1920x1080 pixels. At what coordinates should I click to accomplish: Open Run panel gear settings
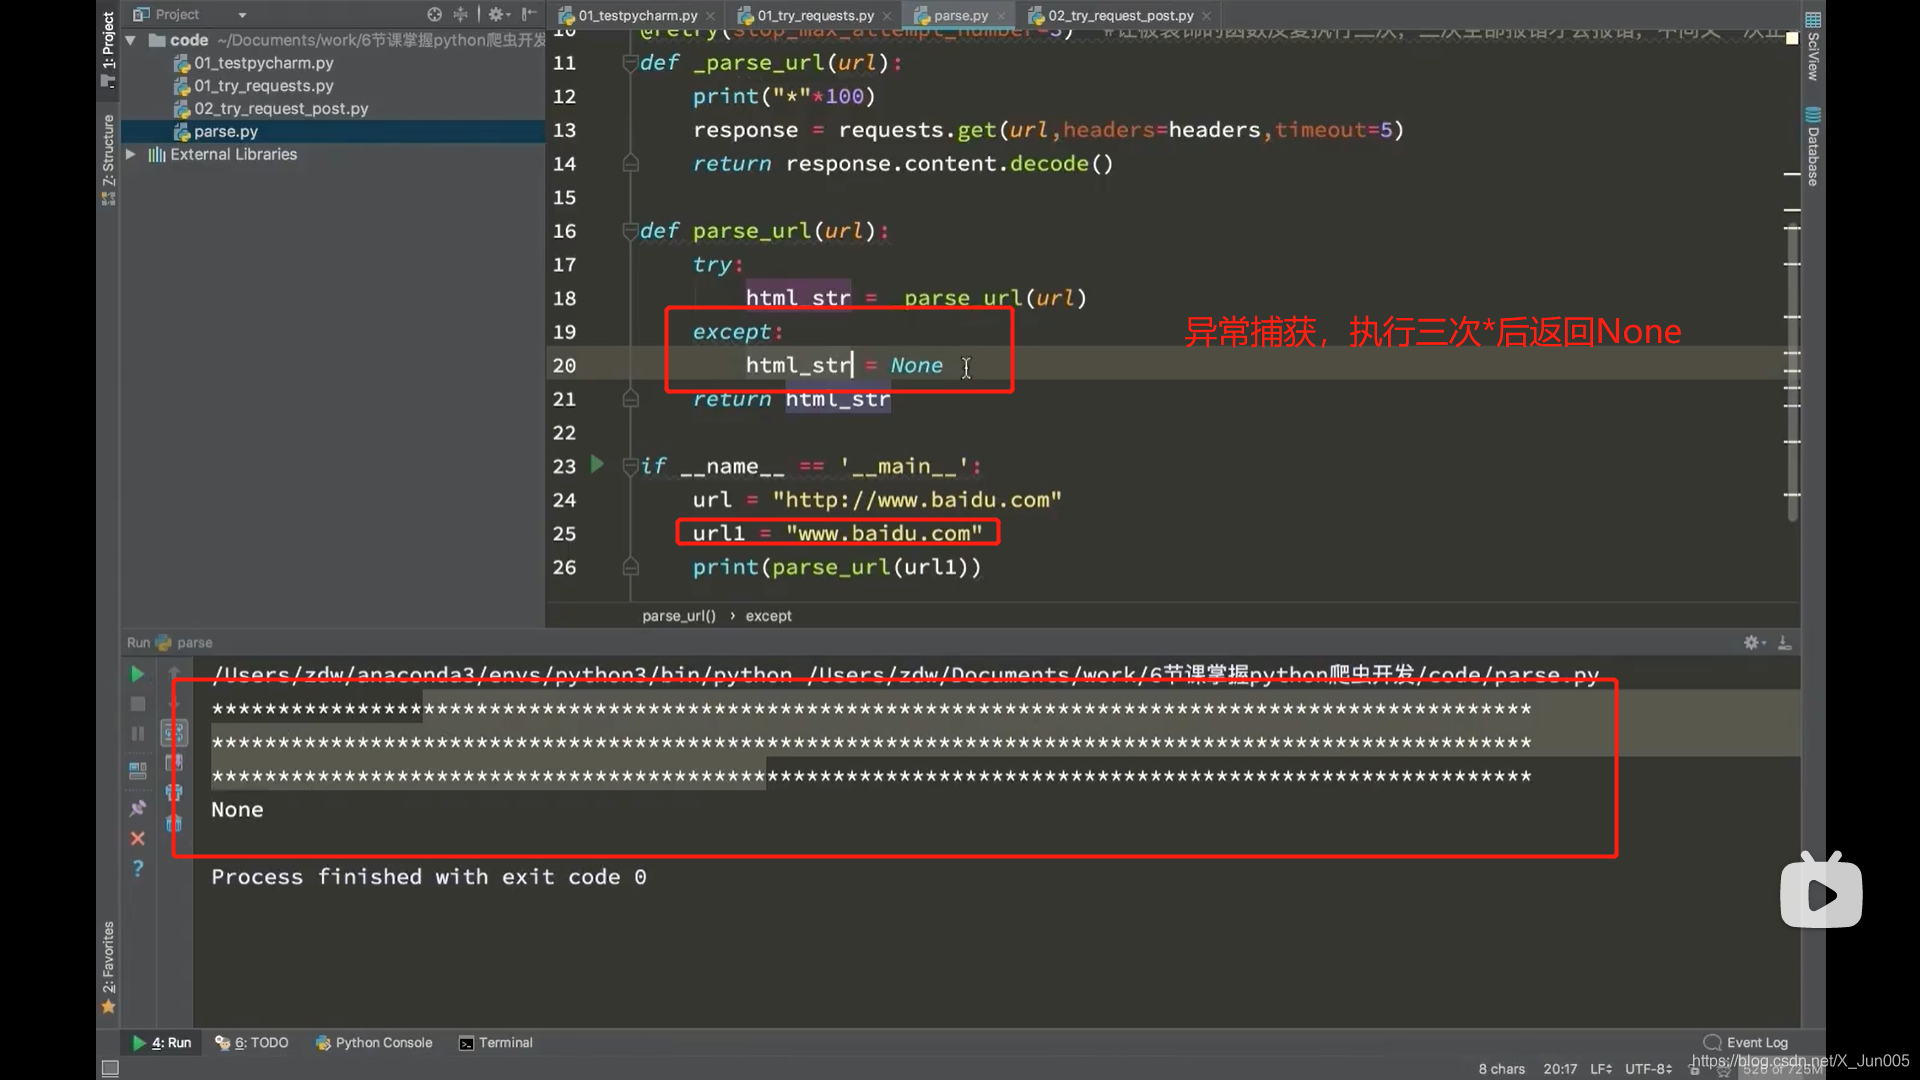(x=1752, y=642)
